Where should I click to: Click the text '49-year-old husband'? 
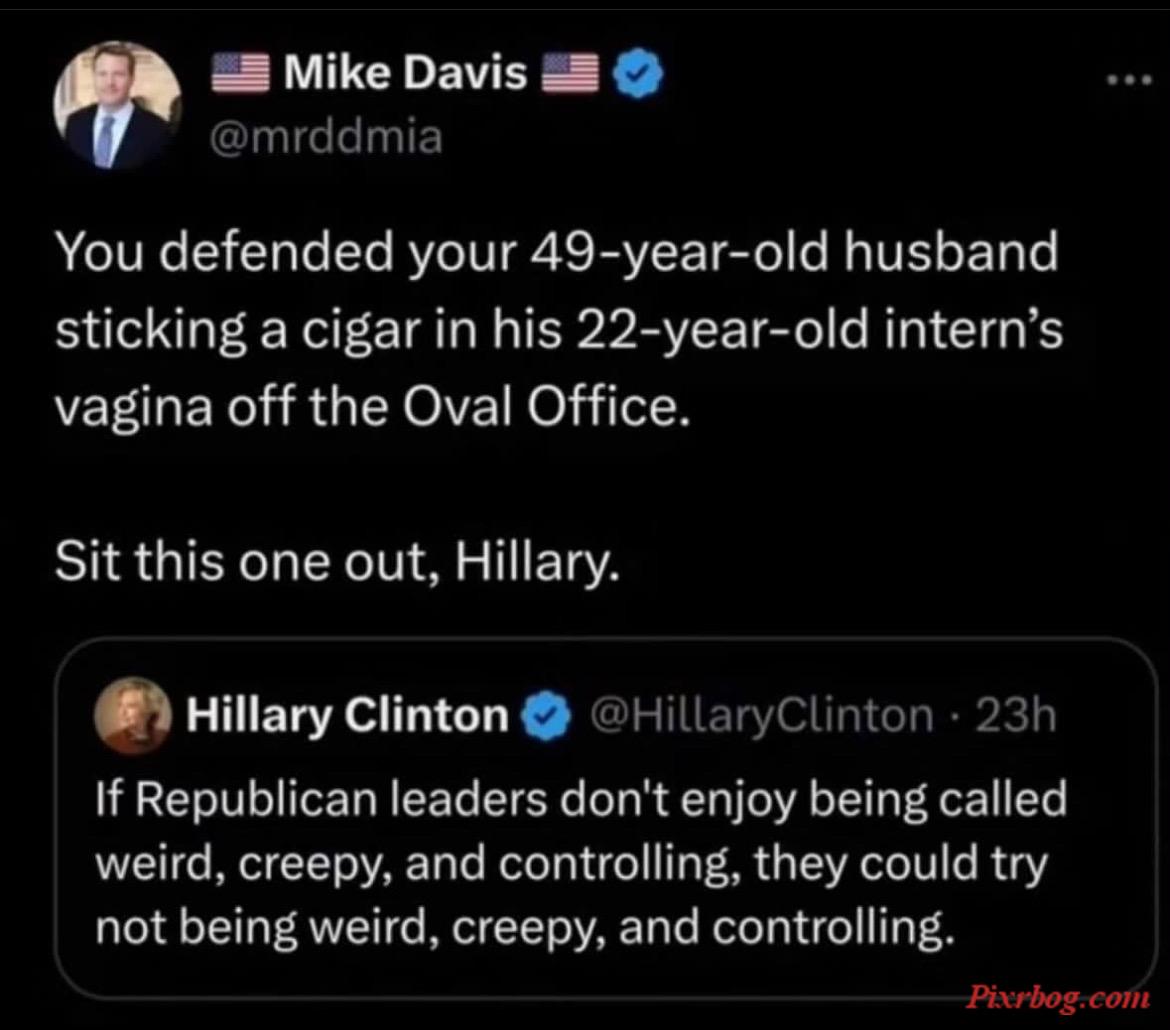click(x=794, y=253)
